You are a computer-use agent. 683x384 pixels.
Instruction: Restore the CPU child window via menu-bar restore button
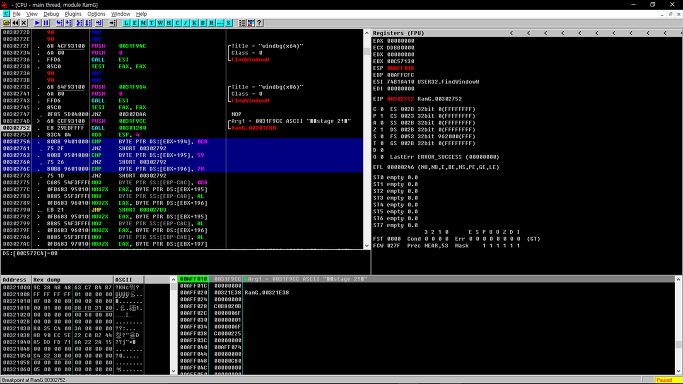(x=670, y=14)
